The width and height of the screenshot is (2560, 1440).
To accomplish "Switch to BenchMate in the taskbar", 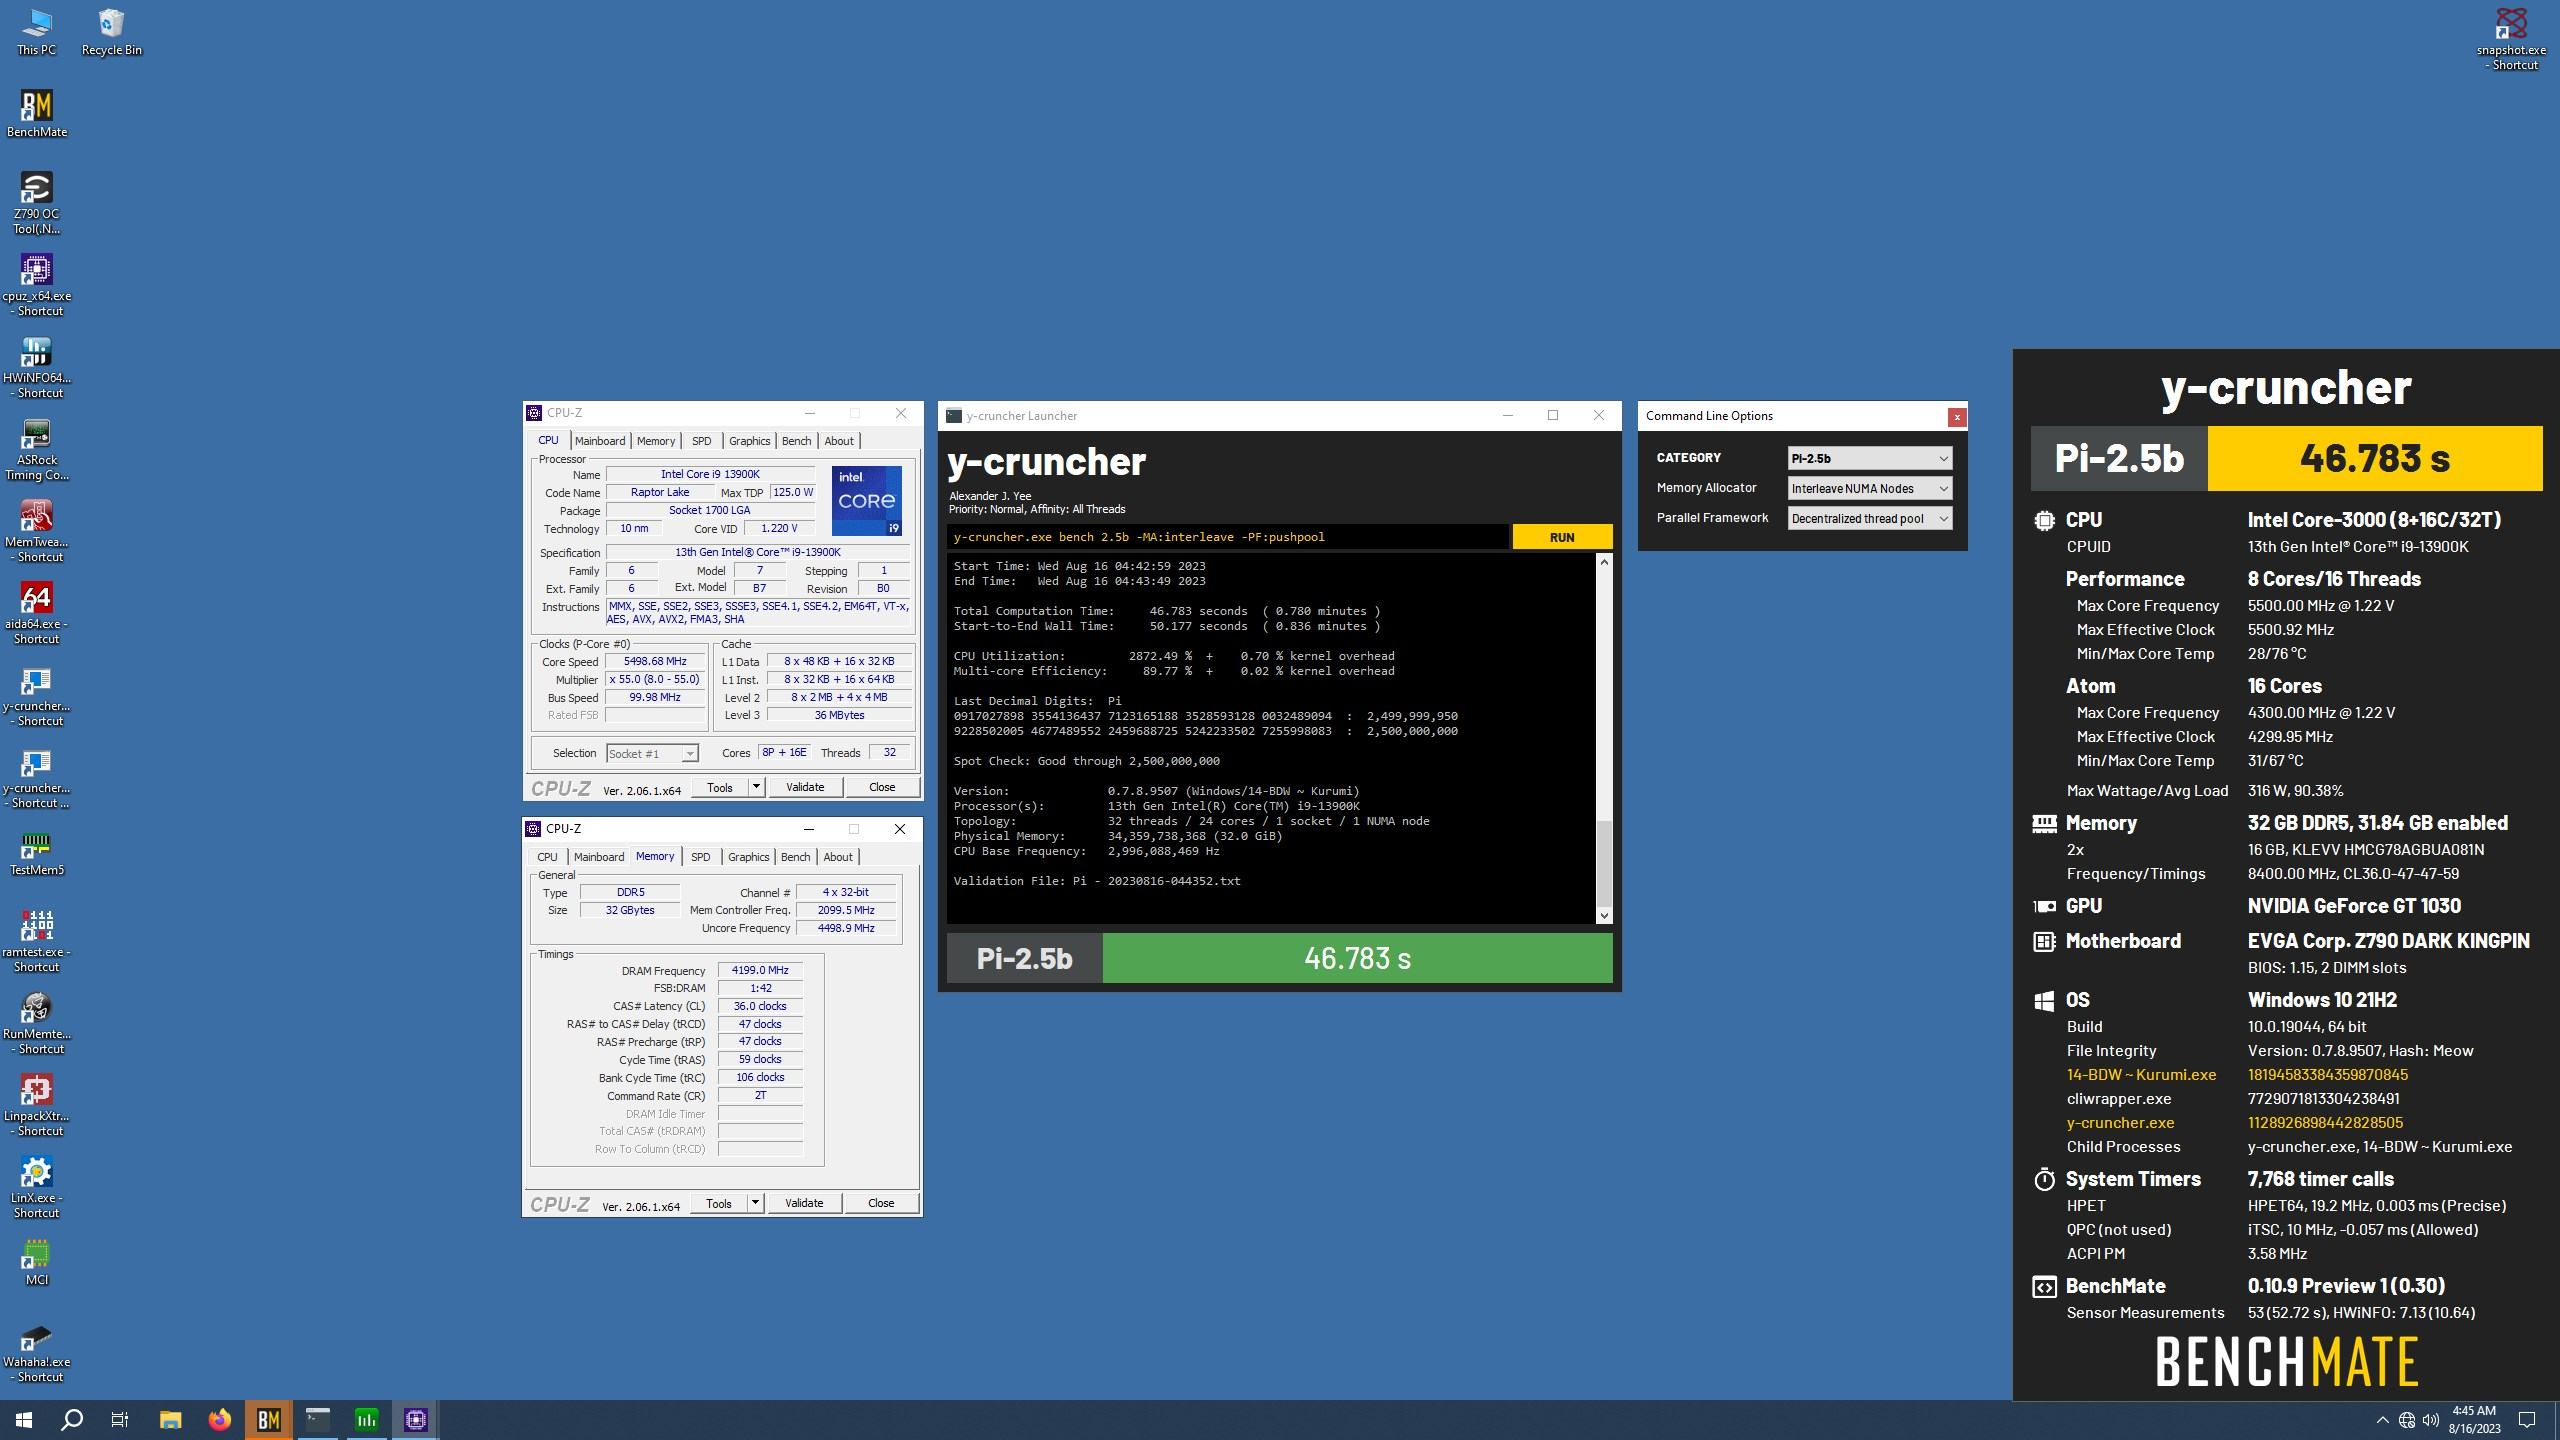I will pos(268,1419).
